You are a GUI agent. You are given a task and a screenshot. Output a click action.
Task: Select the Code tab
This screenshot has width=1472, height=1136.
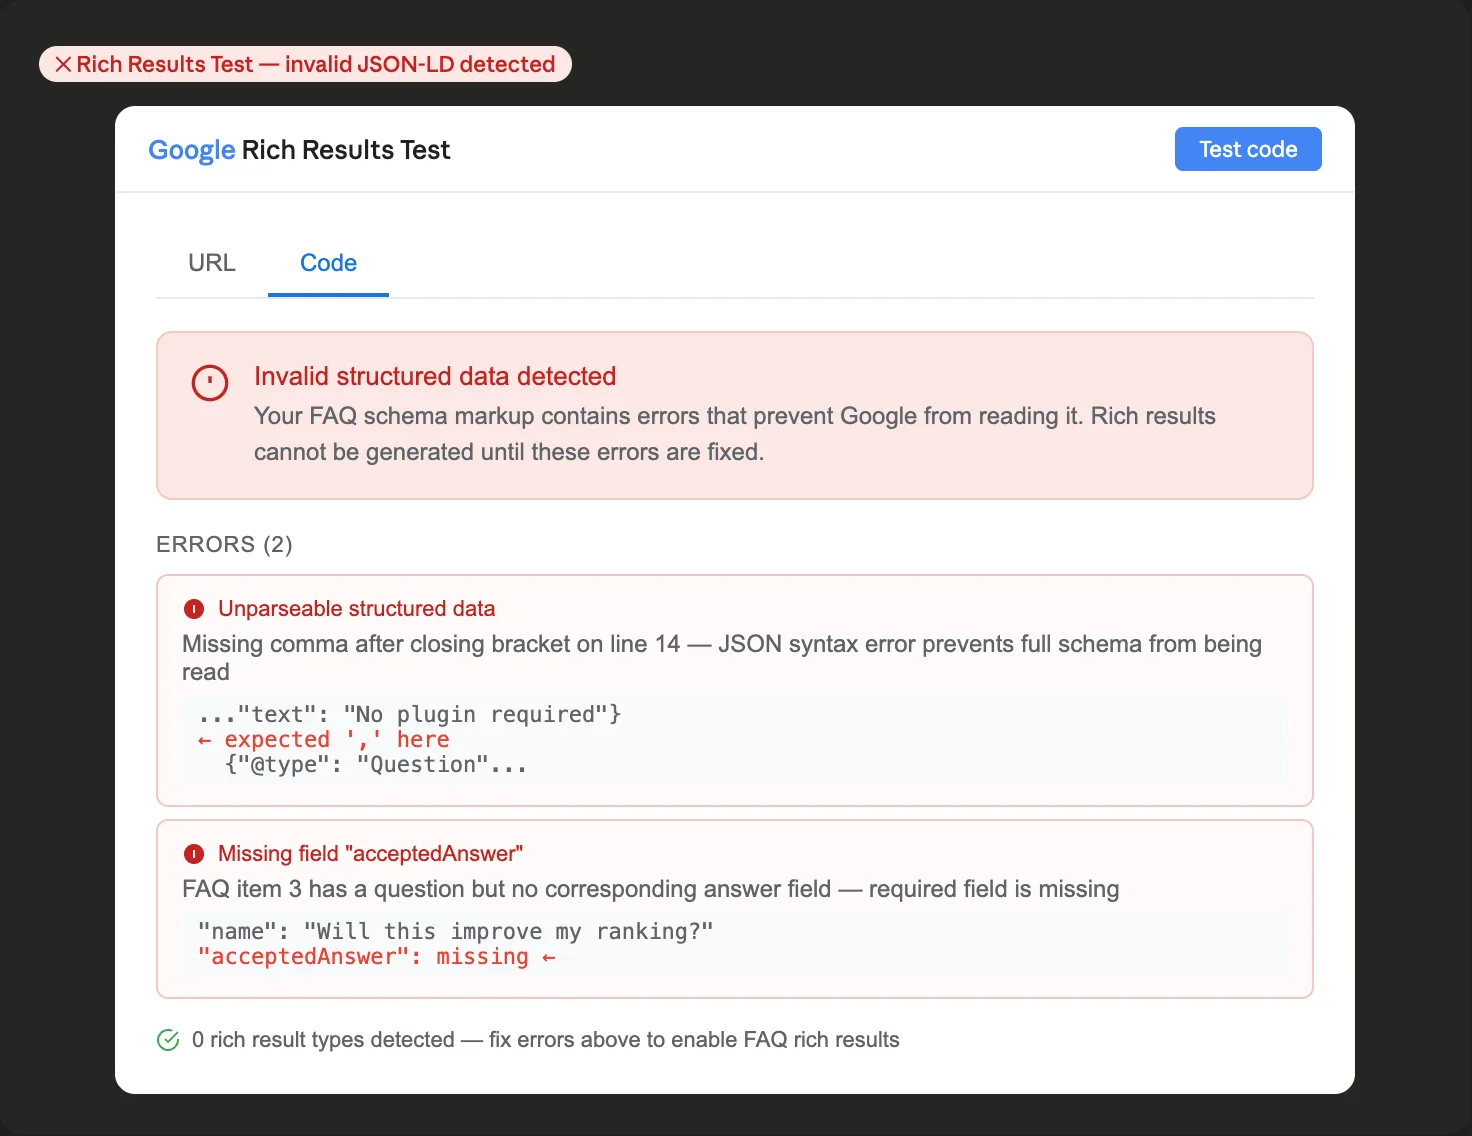(x=328, y=263)
